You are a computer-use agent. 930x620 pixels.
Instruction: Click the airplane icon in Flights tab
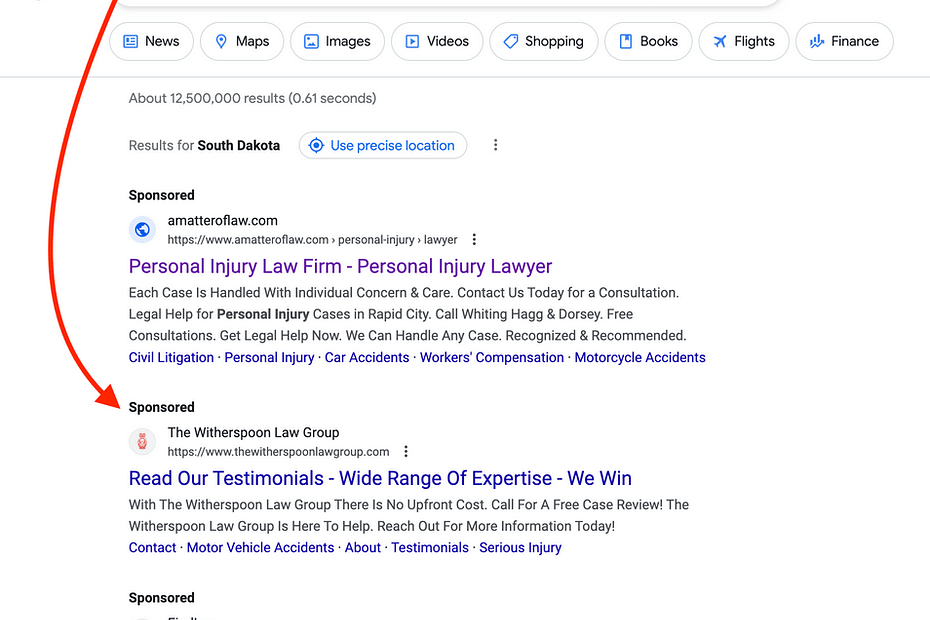[719, 42]
